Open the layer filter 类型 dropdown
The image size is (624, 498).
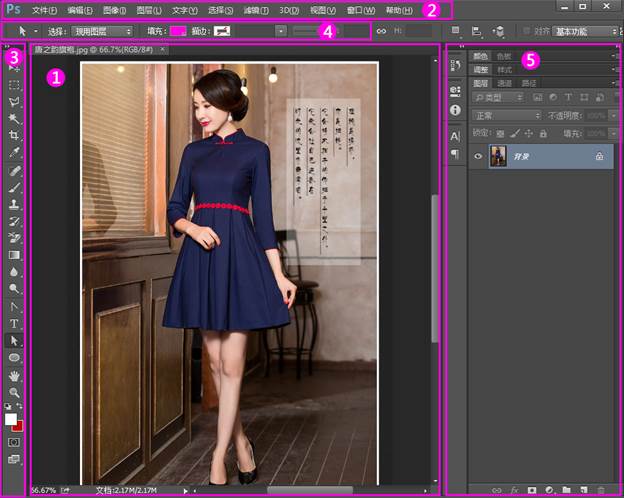[x=498, y=97]
